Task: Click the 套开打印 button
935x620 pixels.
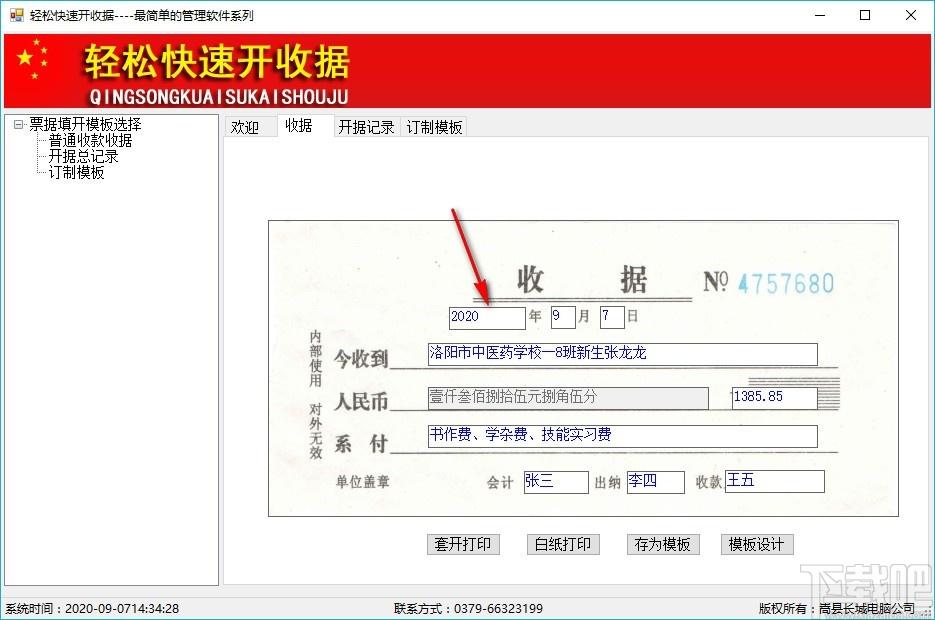Action: coord(462,544)
